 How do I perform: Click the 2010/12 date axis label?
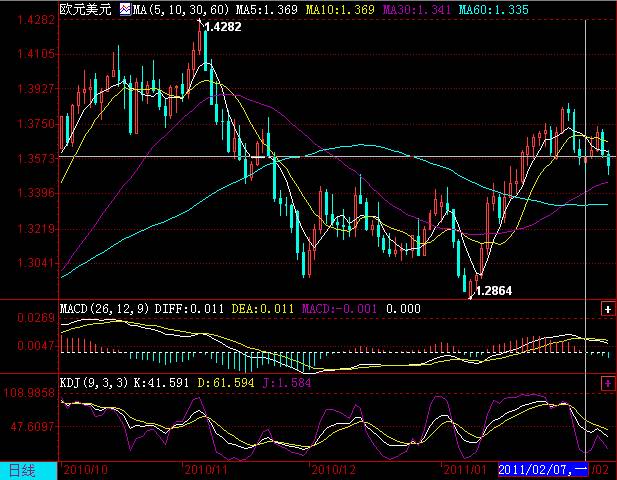tap(333, 470)
